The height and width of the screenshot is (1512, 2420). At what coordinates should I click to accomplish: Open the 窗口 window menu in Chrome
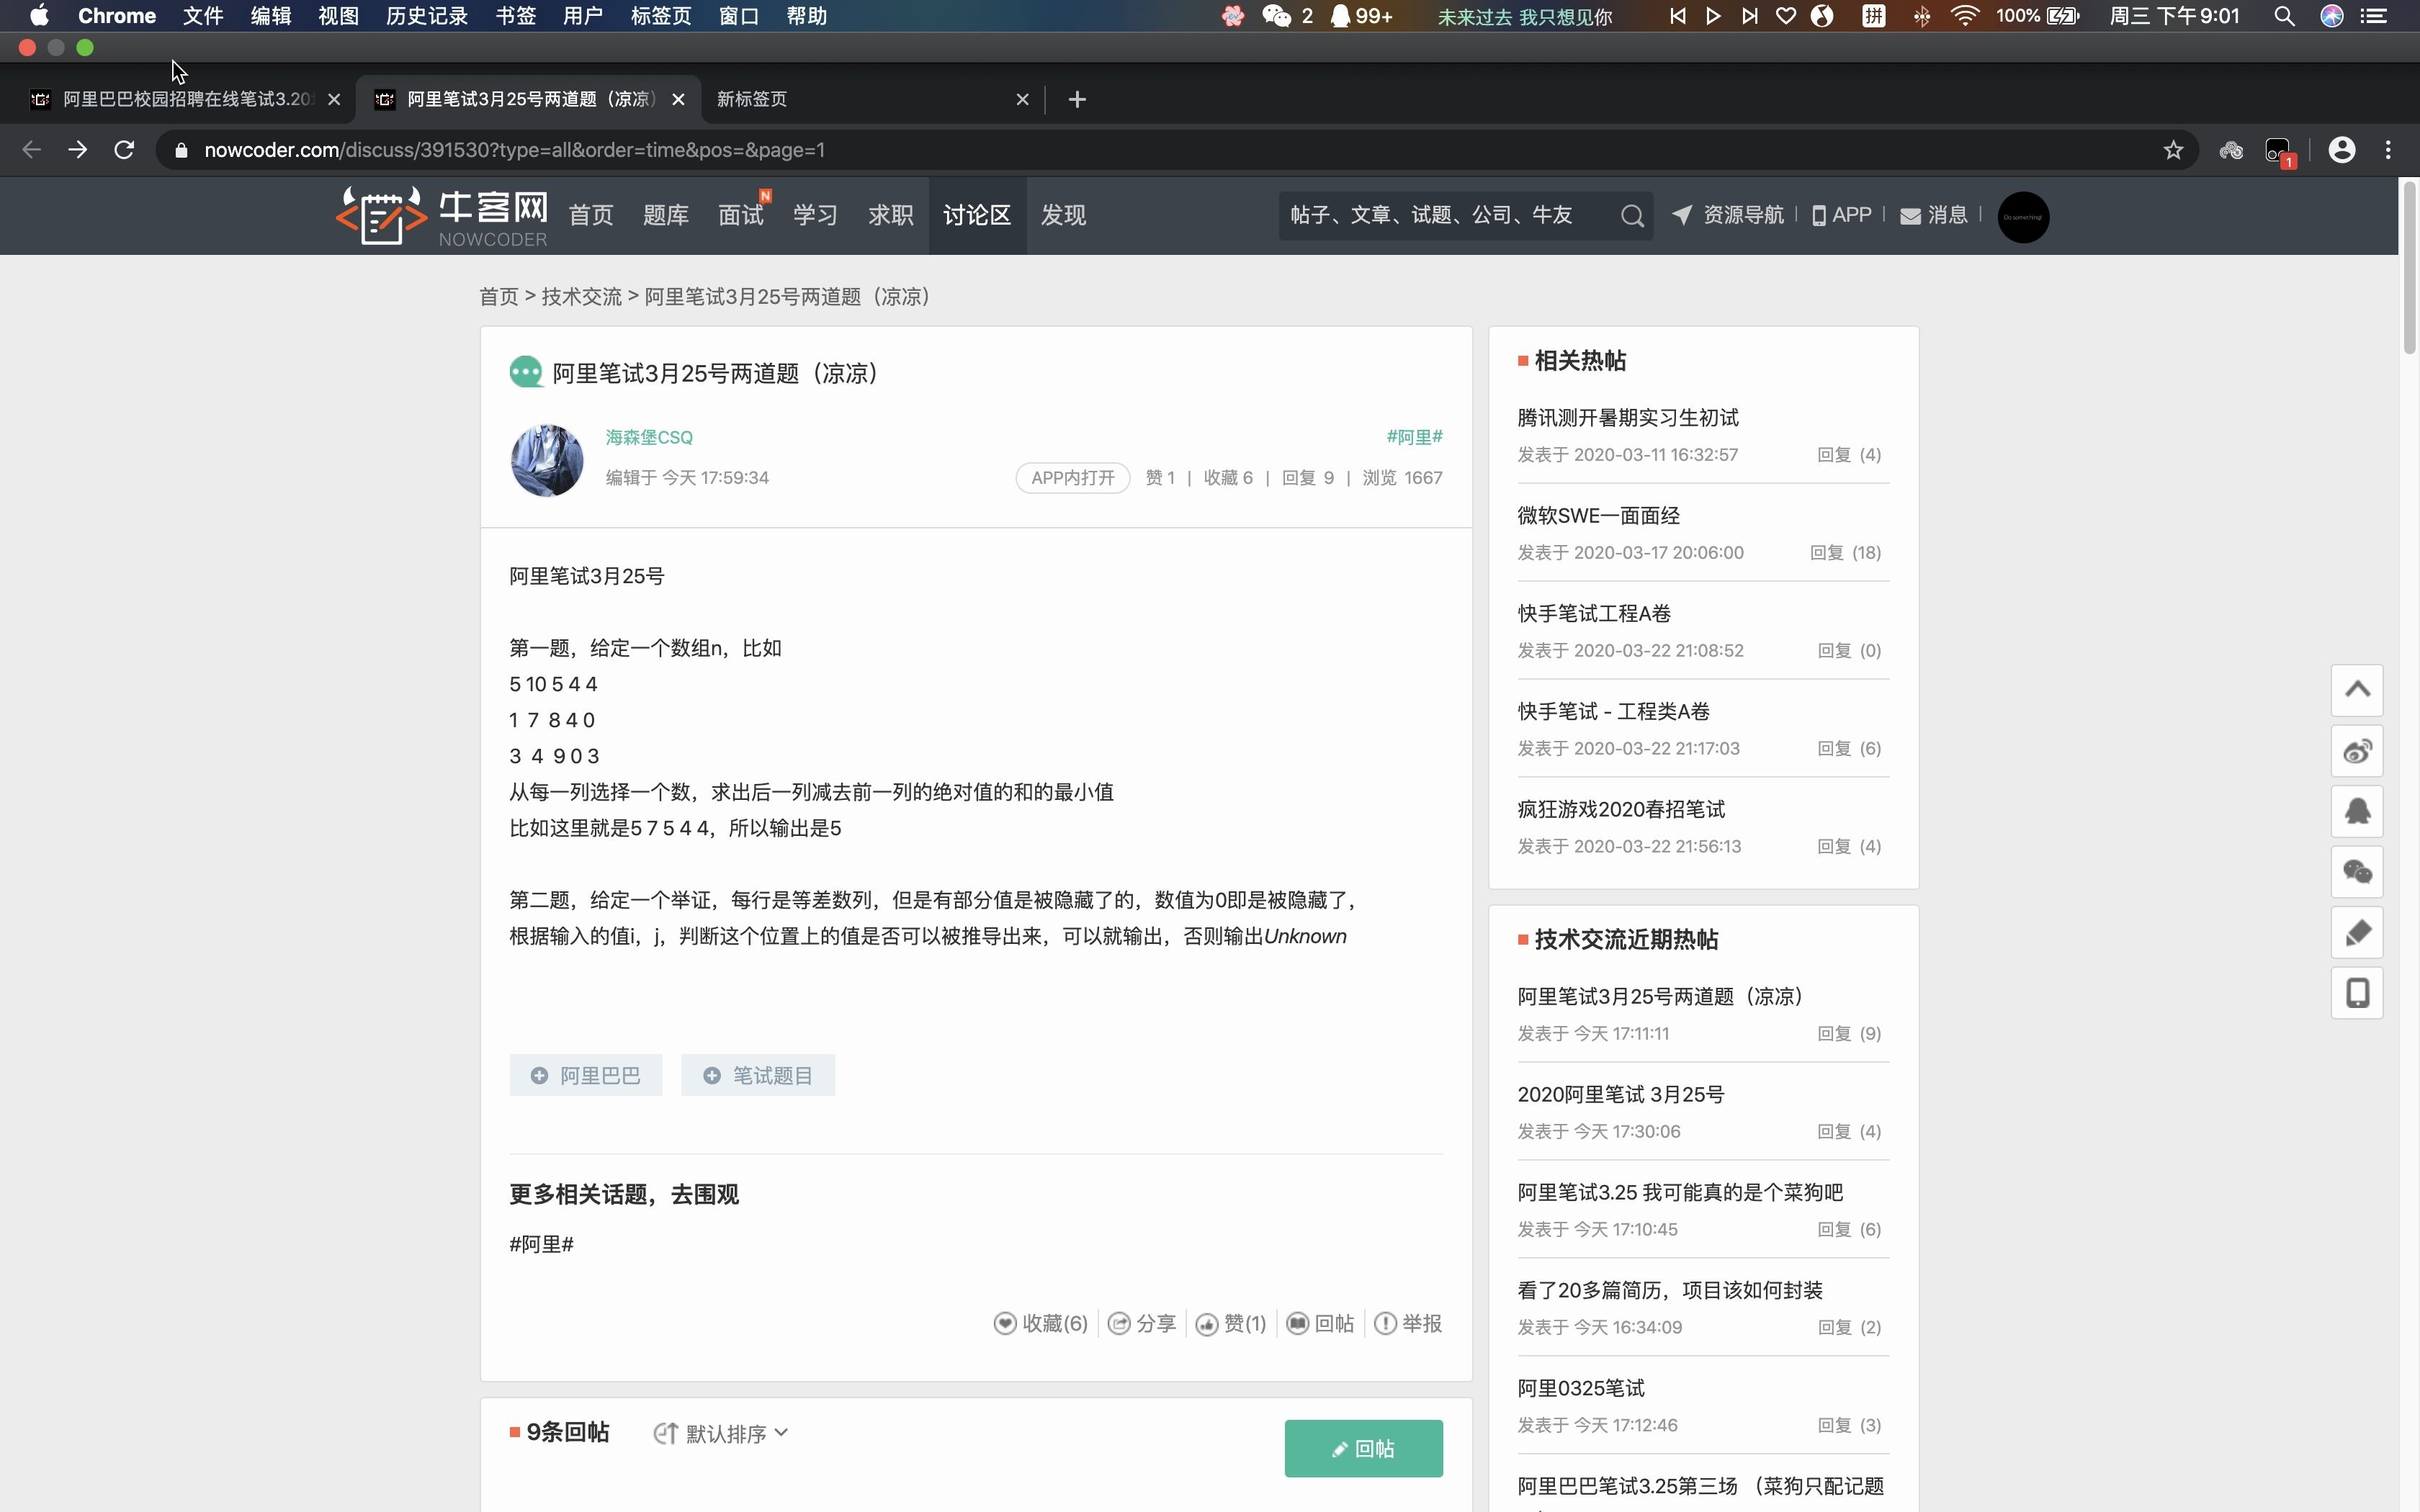(739, 16)
